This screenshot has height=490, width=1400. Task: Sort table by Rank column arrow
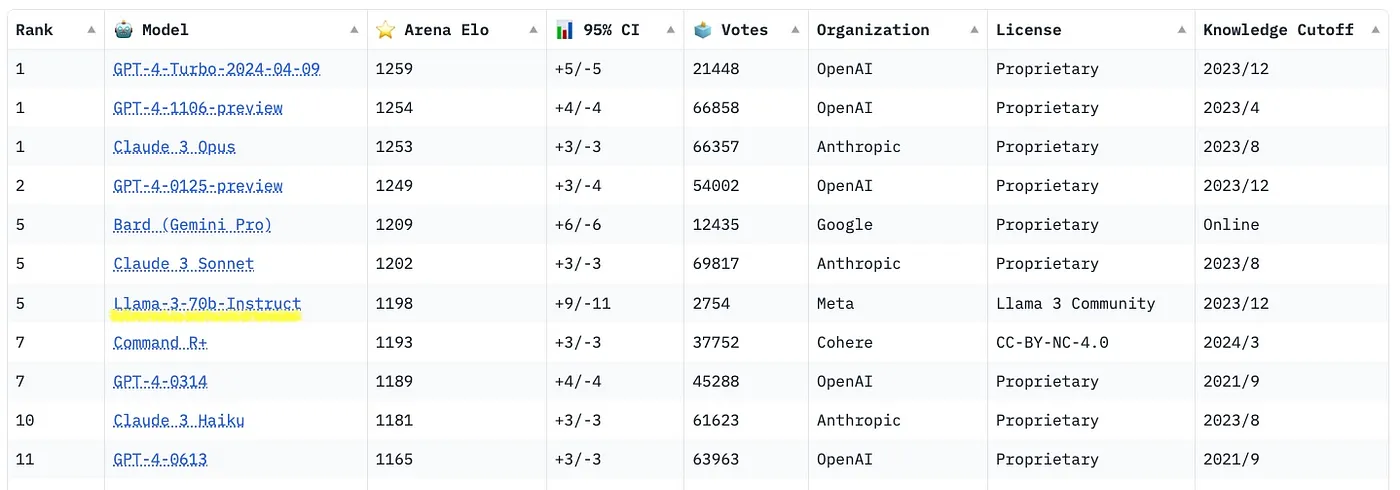[91, 30]
